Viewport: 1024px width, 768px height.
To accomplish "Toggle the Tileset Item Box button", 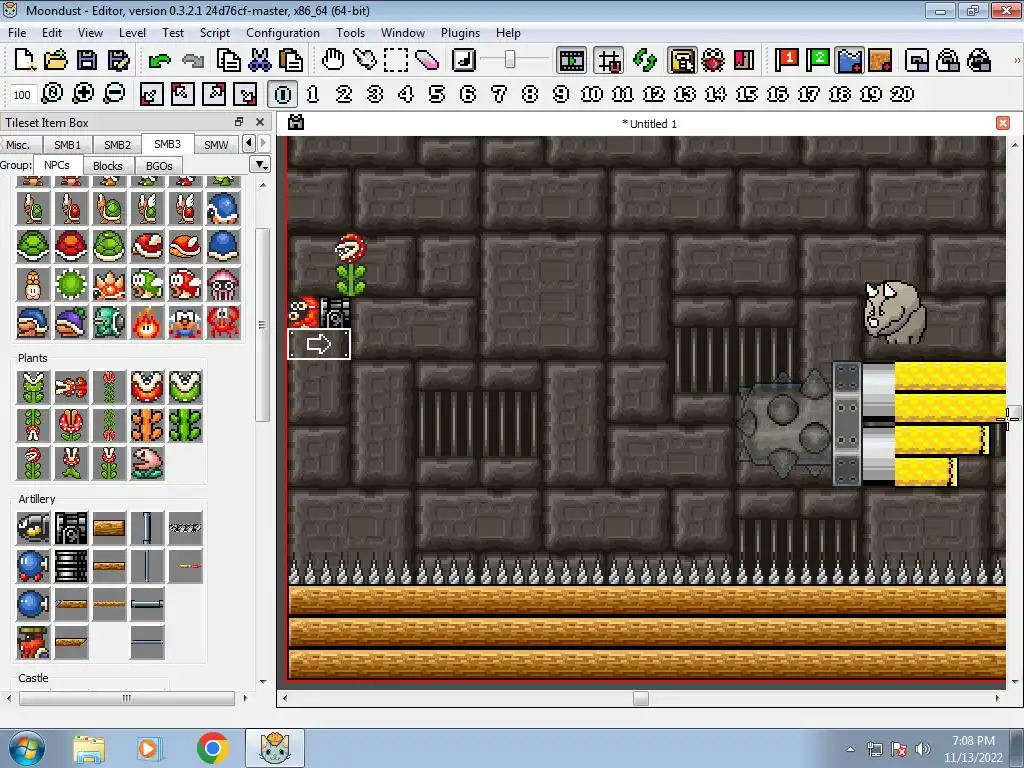I will (682, 60).
